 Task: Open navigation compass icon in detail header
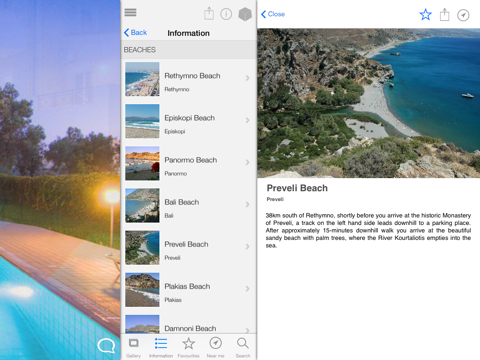463,15
